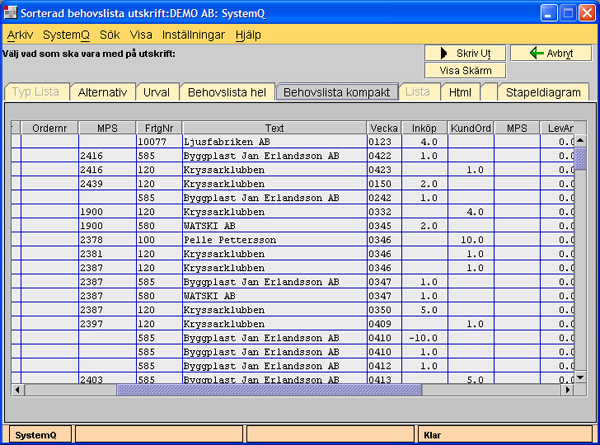Viewport: 600px width, 445px height.
Task: Close the SystemQ window
Action: coord(587,13)
